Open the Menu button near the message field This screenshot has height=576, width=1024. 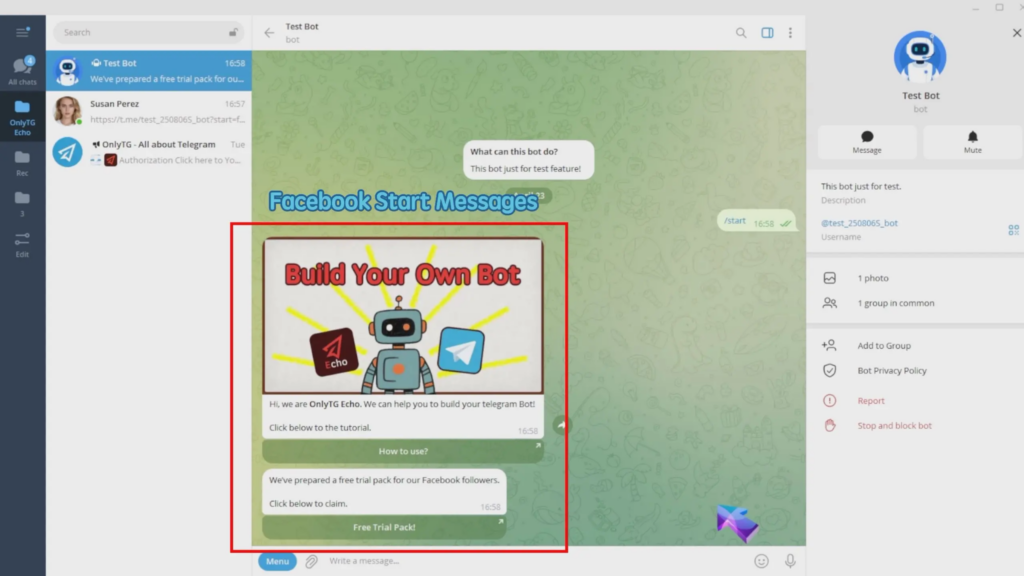coord(277,561)
